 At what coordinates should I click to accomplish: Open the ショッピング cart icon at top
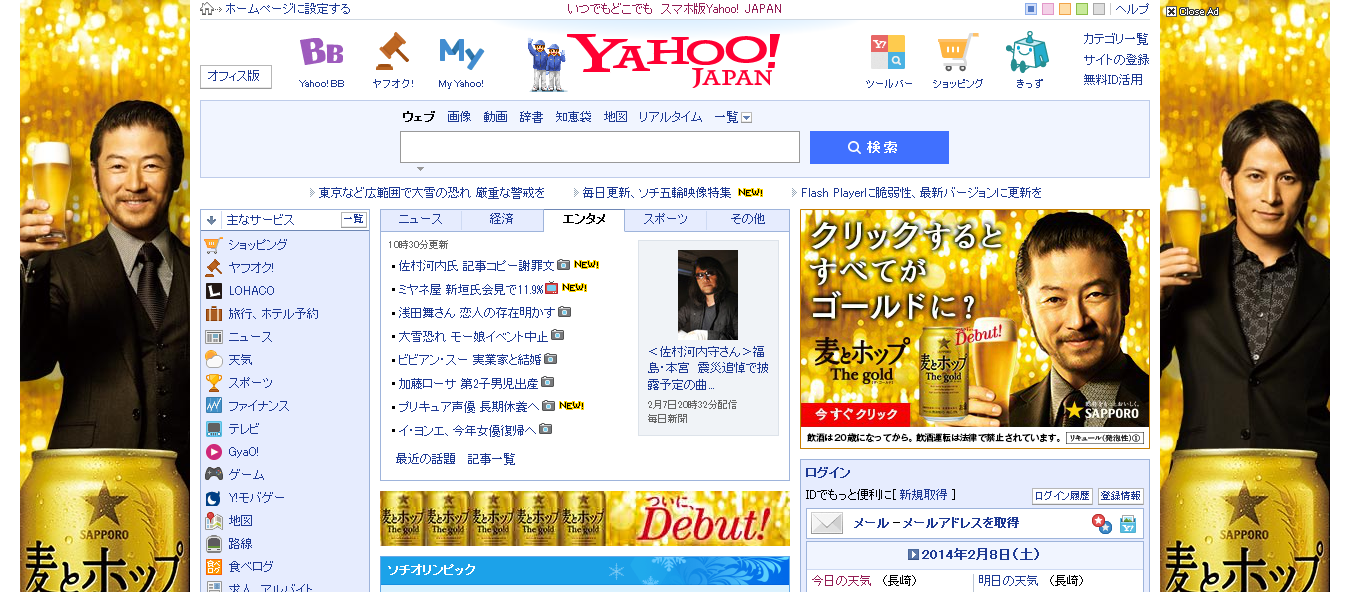click(957, 52)
